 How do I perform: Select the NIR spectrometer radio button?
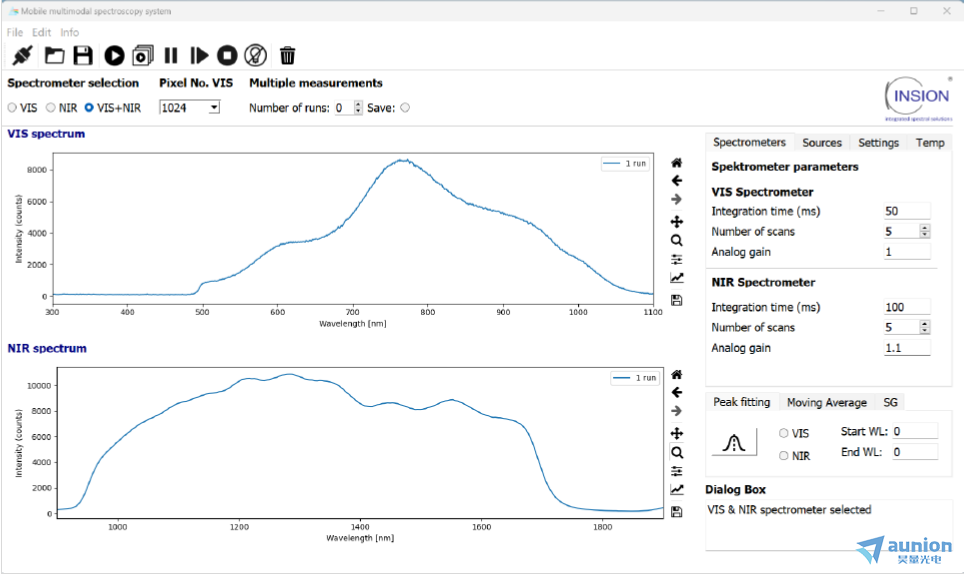[51, 108]
